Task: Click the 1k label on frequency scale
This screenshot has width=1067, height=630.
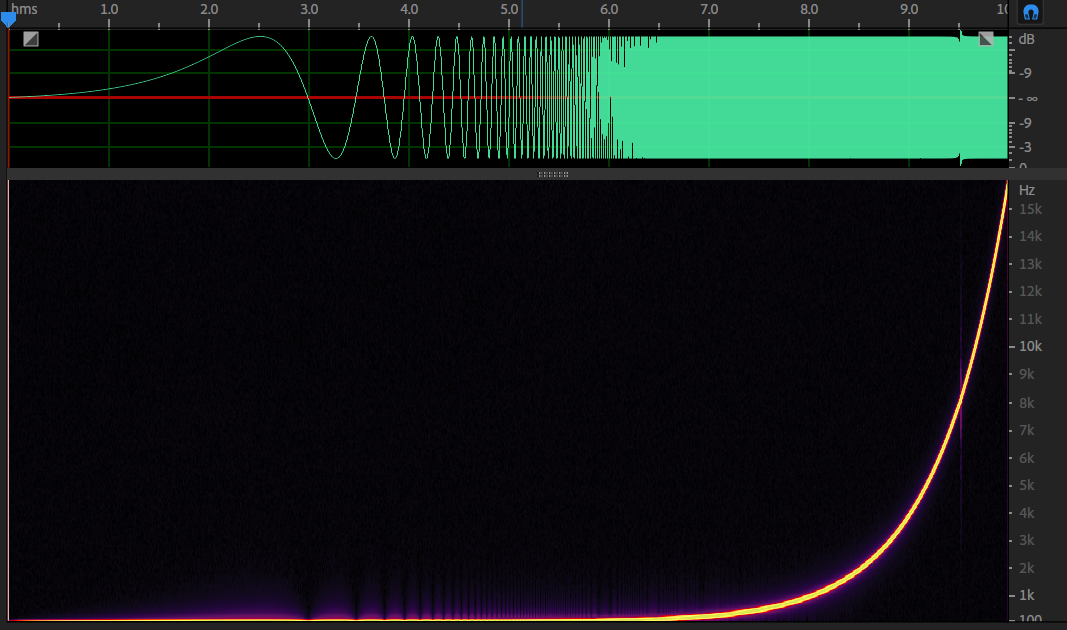Action: coord(1030,595)
